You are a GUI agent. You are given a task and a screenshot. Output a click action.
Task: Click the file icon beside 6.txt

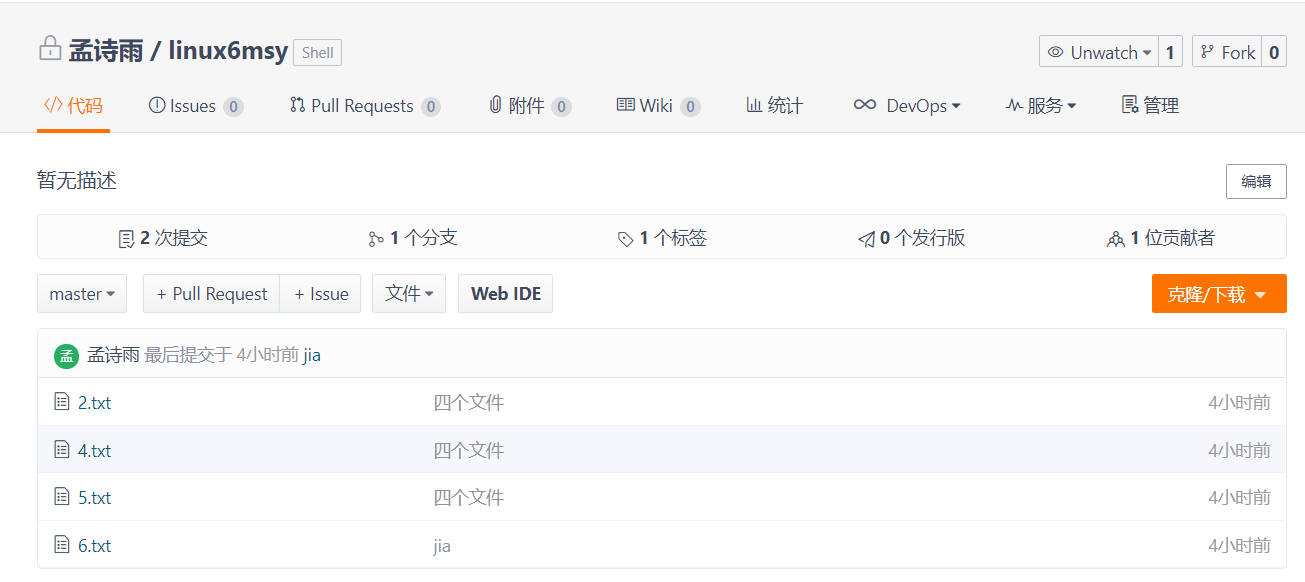tap(62, 546)
